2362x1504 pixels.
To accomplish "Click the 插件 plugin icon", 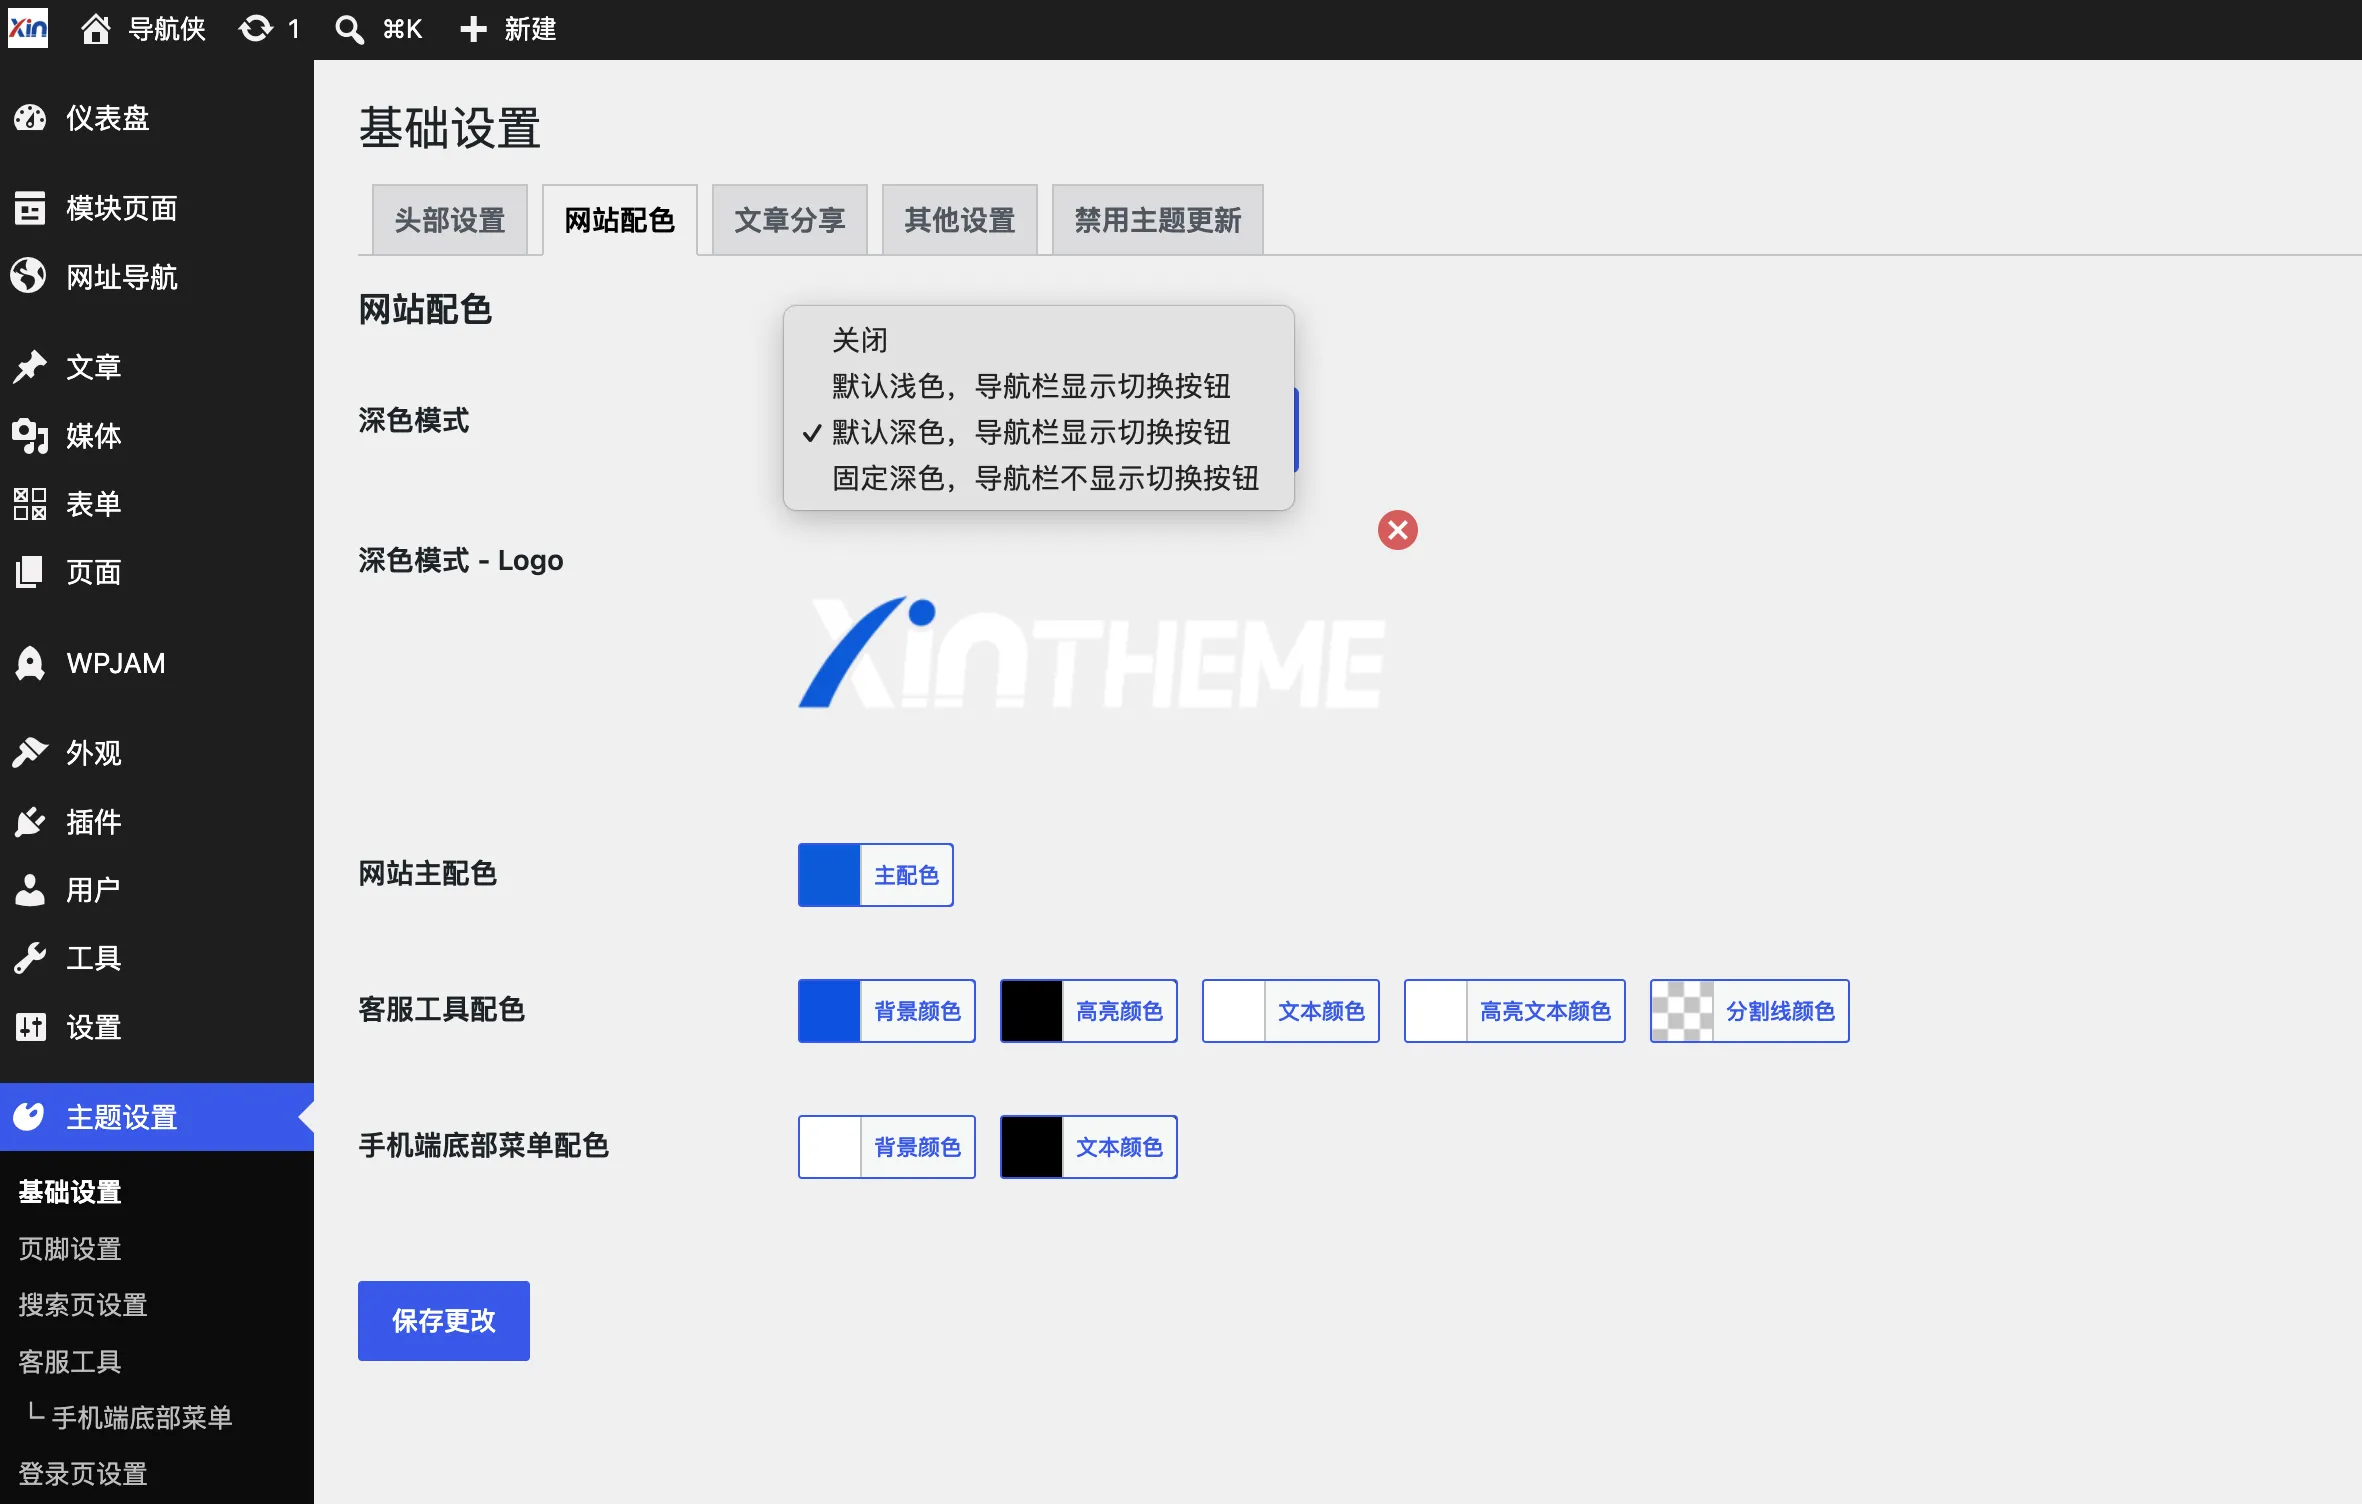I will (30, 821).
